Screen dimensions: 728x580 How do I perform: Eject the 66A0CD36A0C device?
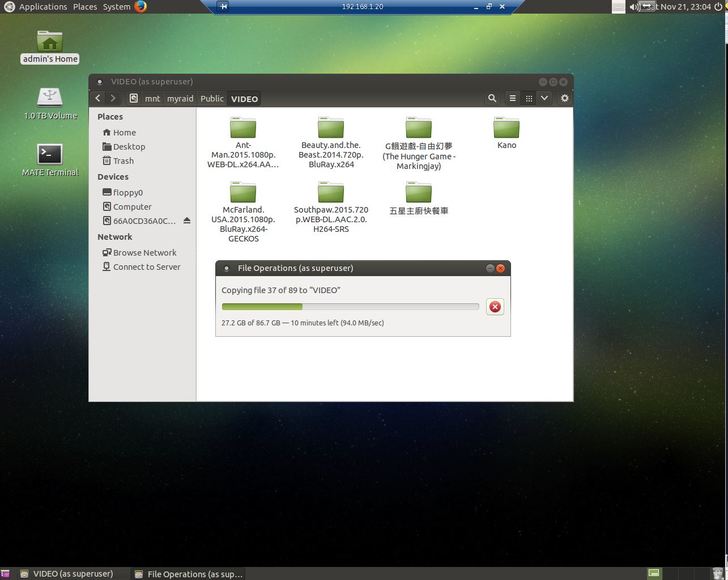coord(186,221)
